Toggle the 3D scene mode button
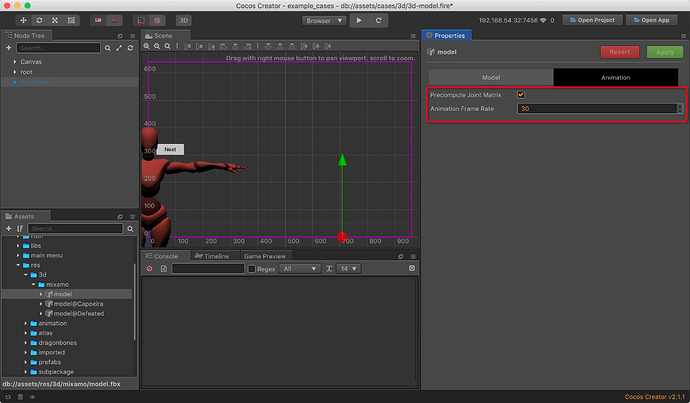690x403 pixels. pos(184,20)
